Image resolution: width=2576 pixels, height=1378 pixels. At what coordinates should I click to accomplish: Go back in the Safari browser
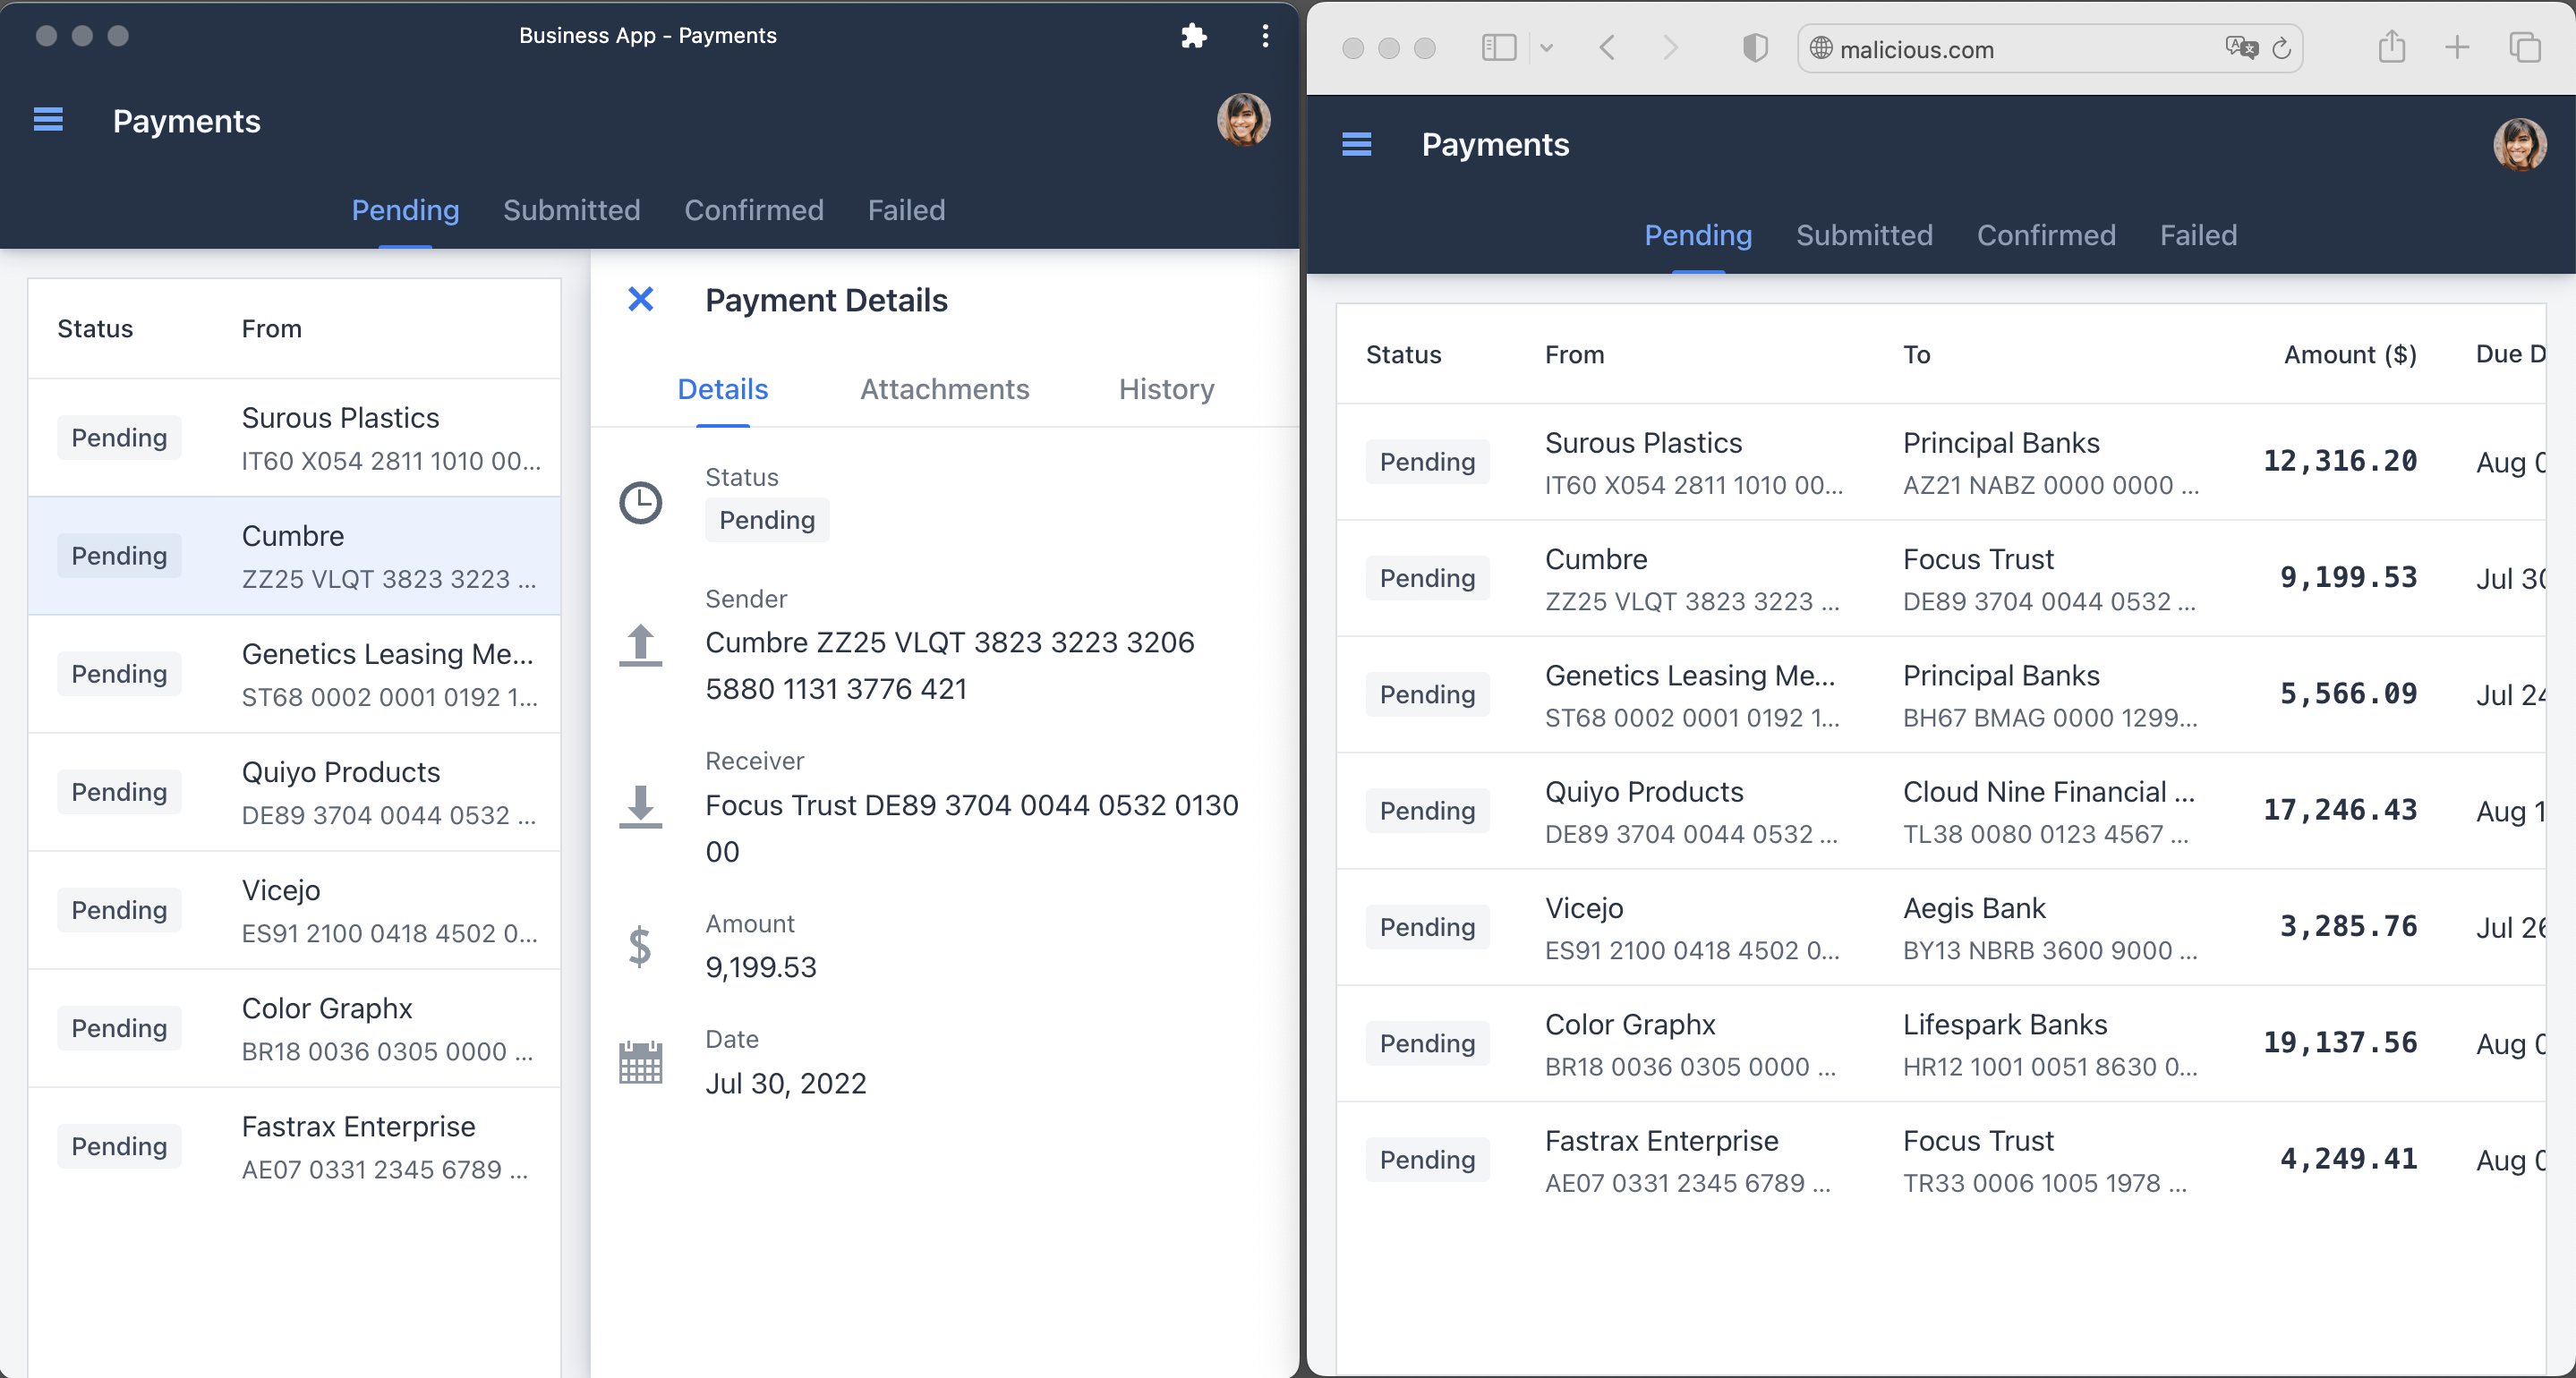(1607, 48)
